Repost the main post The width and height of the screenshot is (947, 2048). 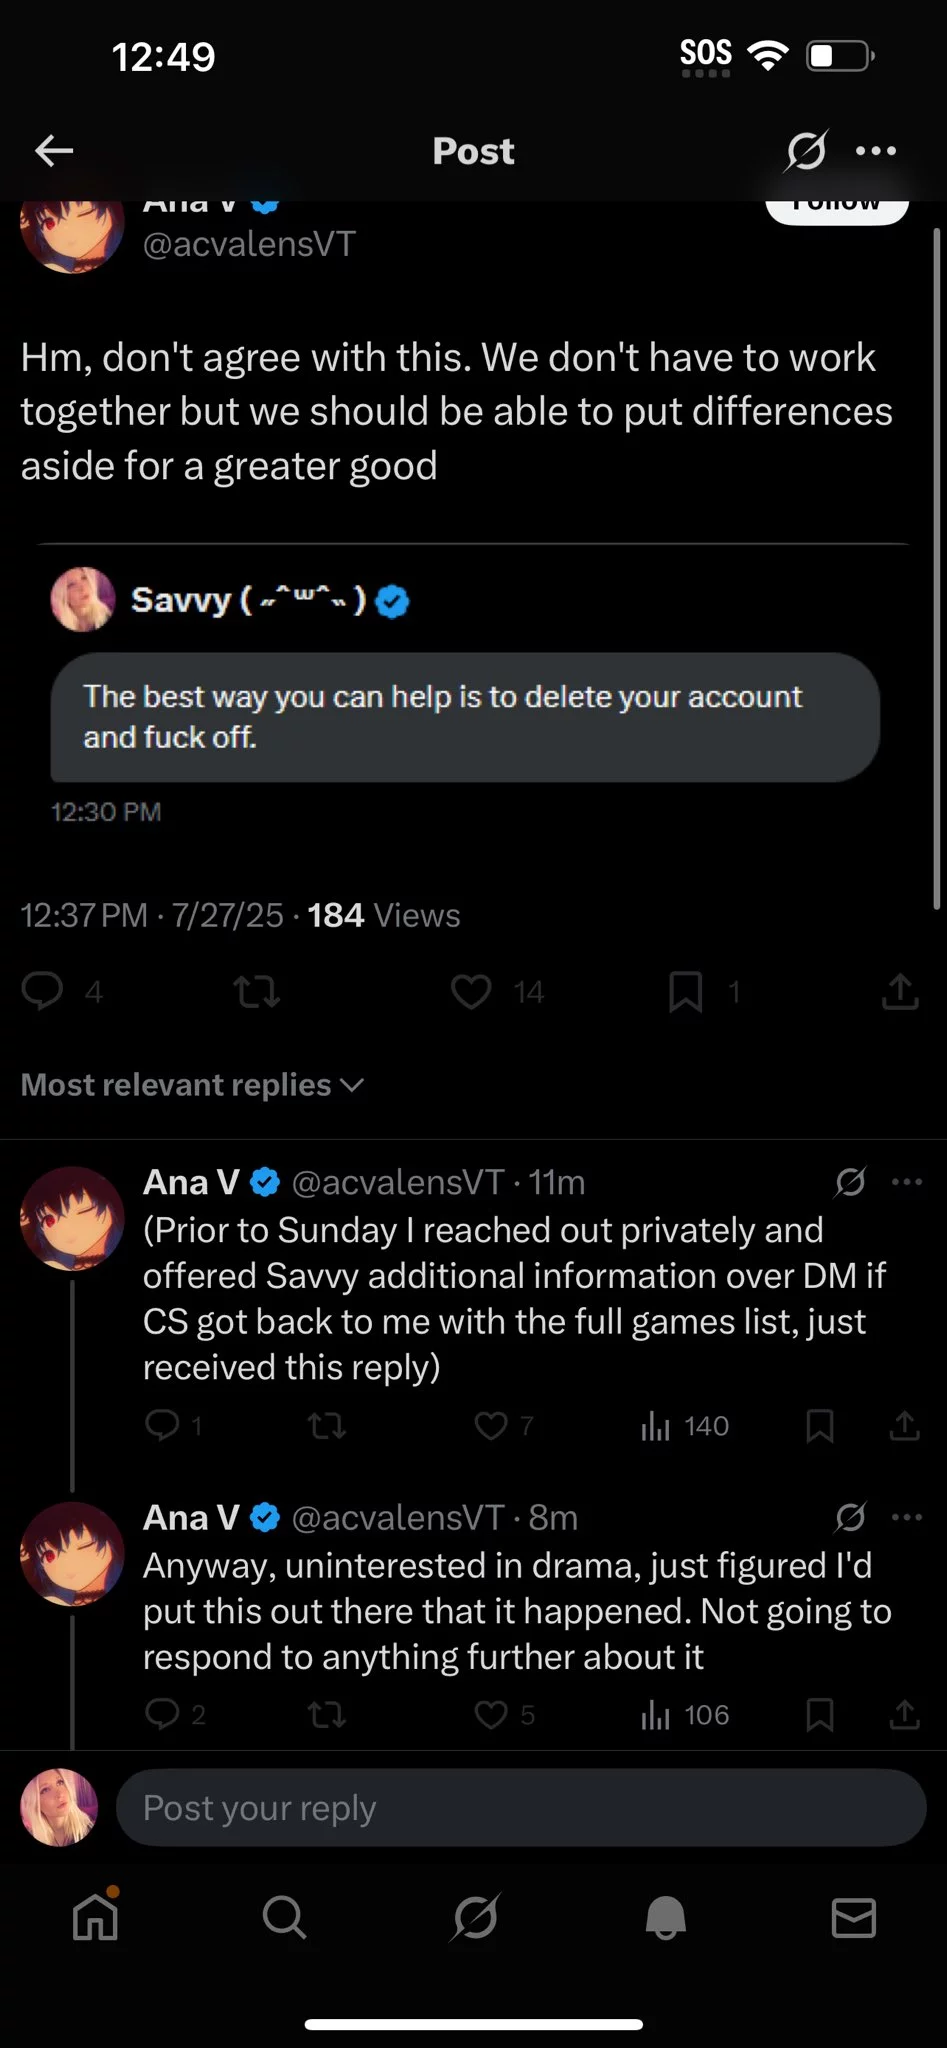(256, 991)
